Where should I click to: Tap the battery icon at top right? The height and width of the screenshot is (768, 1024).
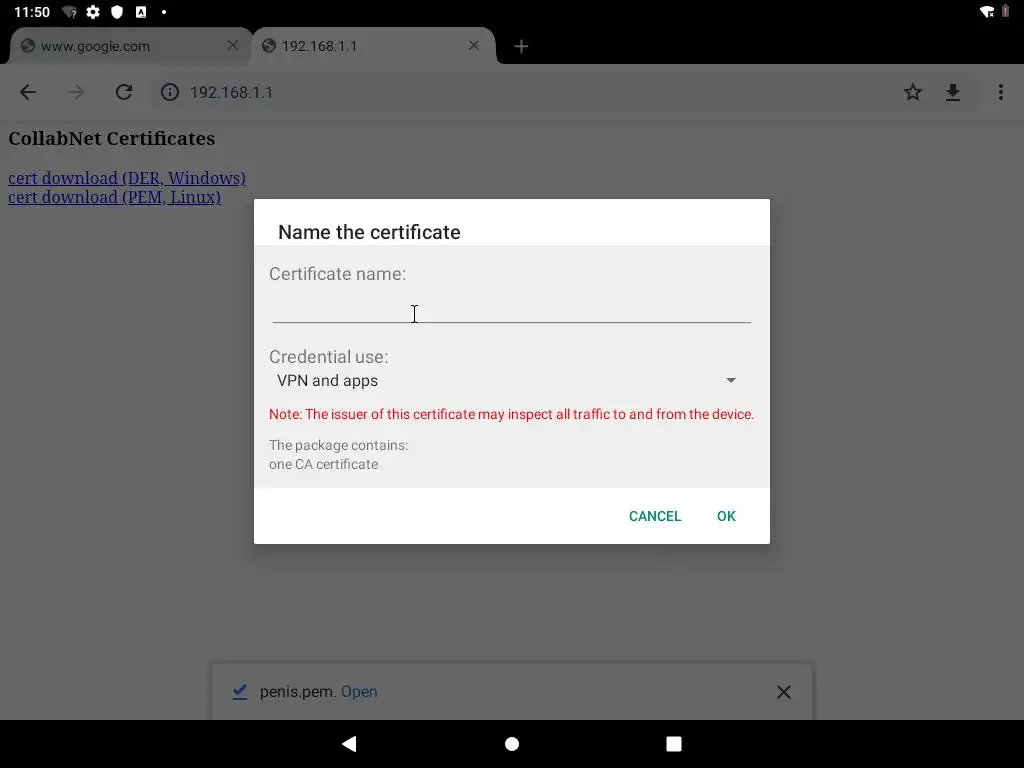tap(1006, 11)
